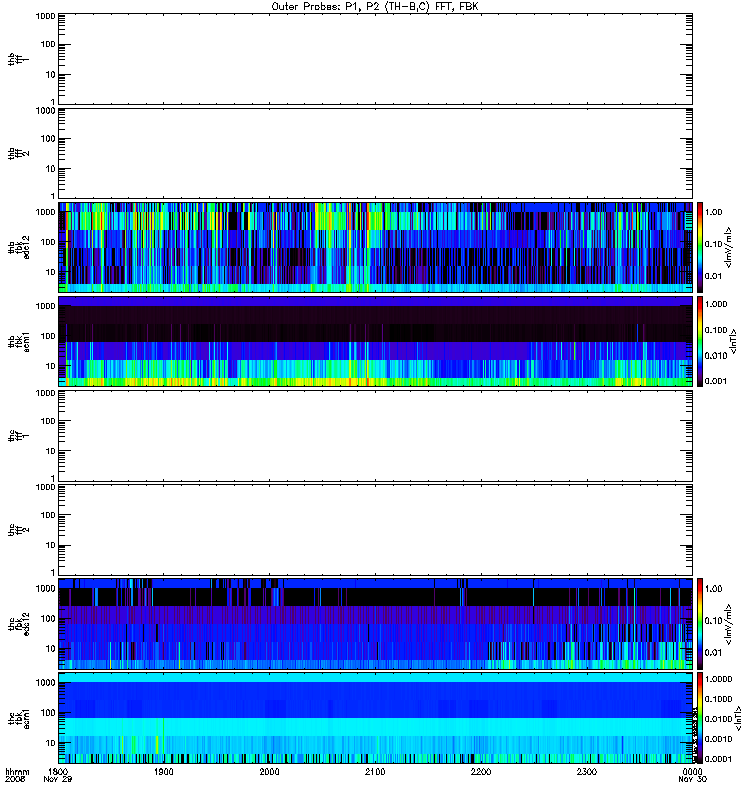Click the '1.000' color bar tick value
The width and height of the screenshot is (750, 800).
point(716,304)
